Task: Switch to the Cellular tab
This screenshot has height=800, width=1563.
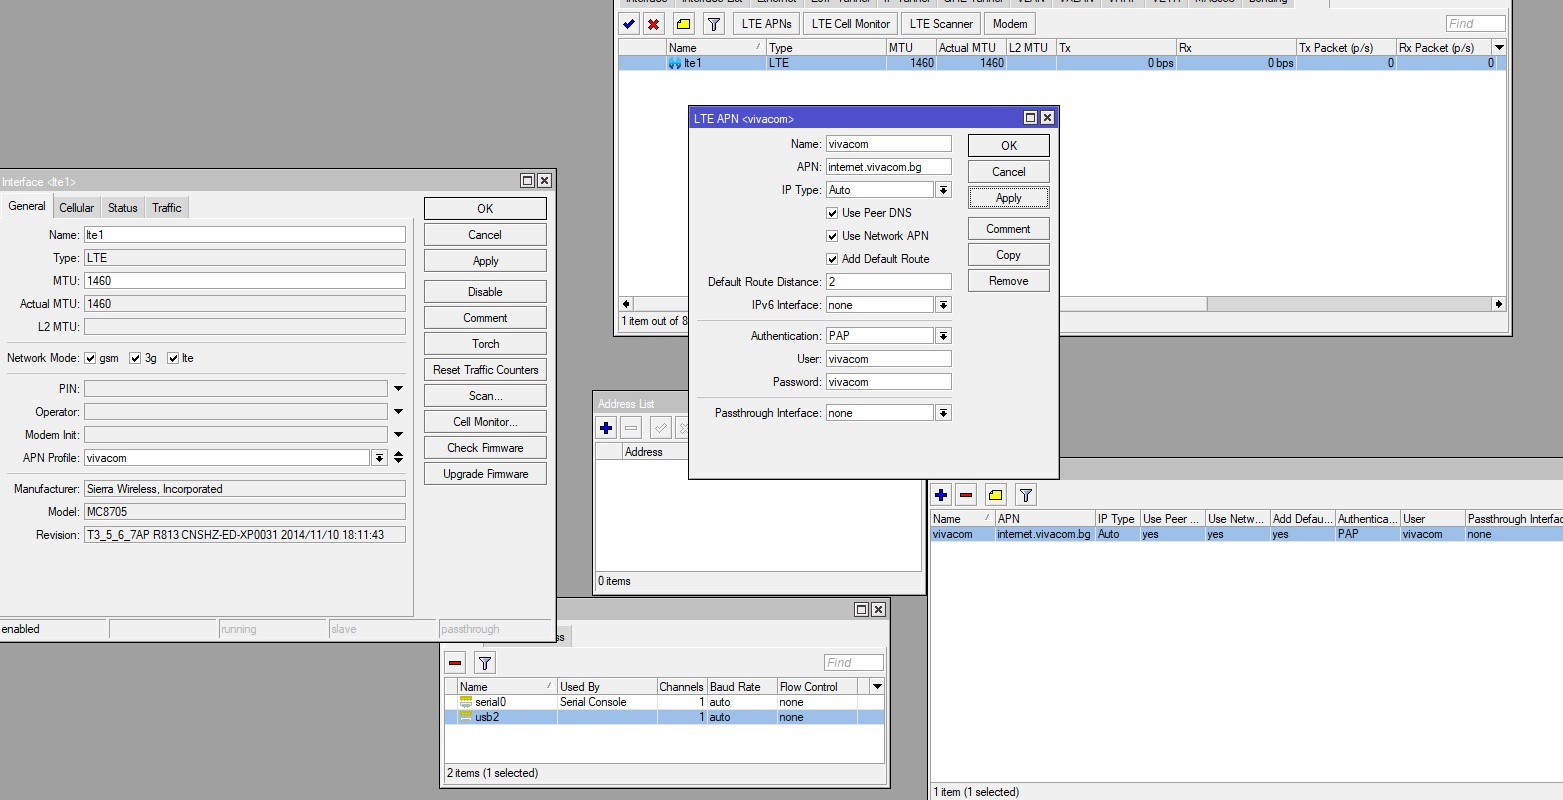Action: tap(76, 208)
